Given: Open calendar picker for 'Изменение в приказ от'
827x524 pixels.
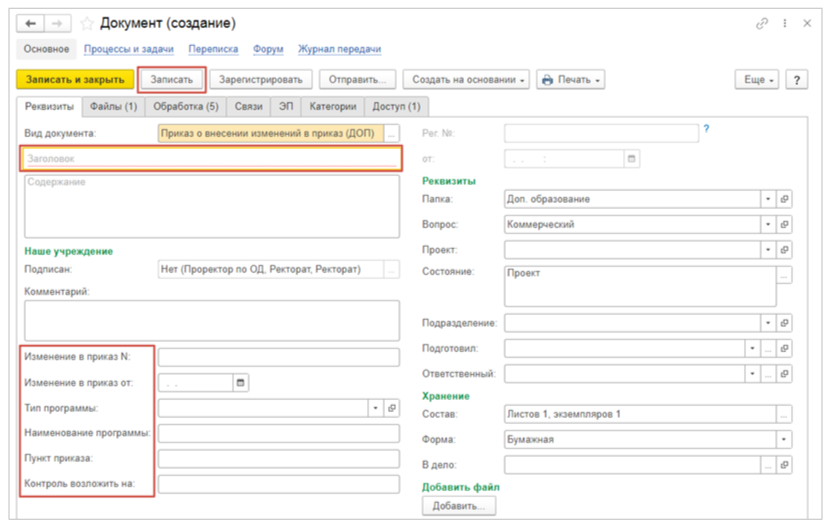Looking at the screenshot, I should click(x=240, y=382).
